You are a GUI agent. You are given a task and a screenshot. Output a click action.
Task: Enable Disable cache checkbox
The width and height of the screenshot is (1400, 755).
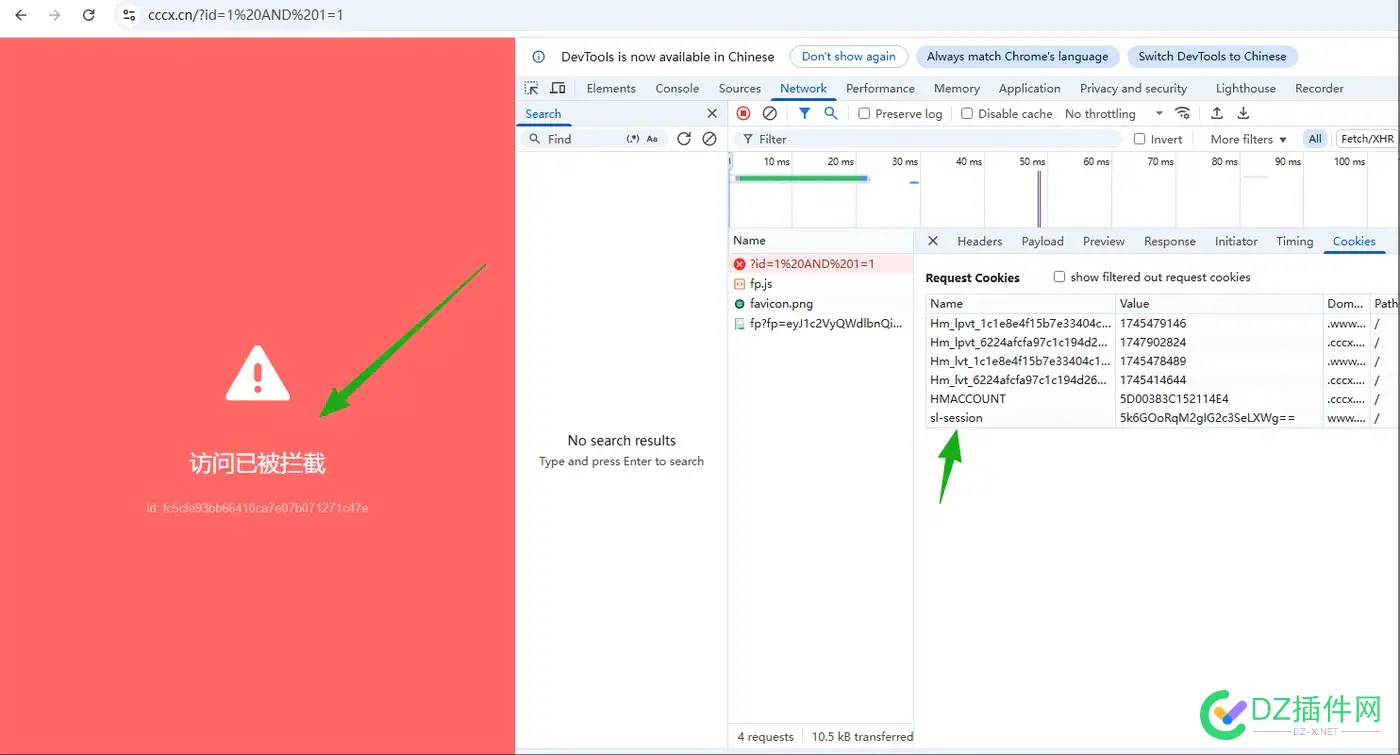tap(967, 113)
